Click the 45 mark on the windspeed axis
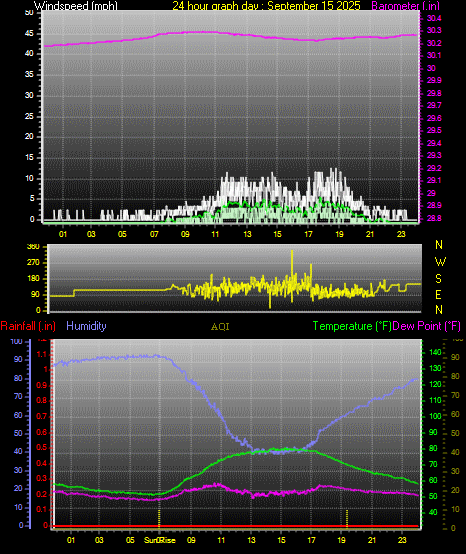The height and width of the screenshot is (554, 466). coord(29,34)
